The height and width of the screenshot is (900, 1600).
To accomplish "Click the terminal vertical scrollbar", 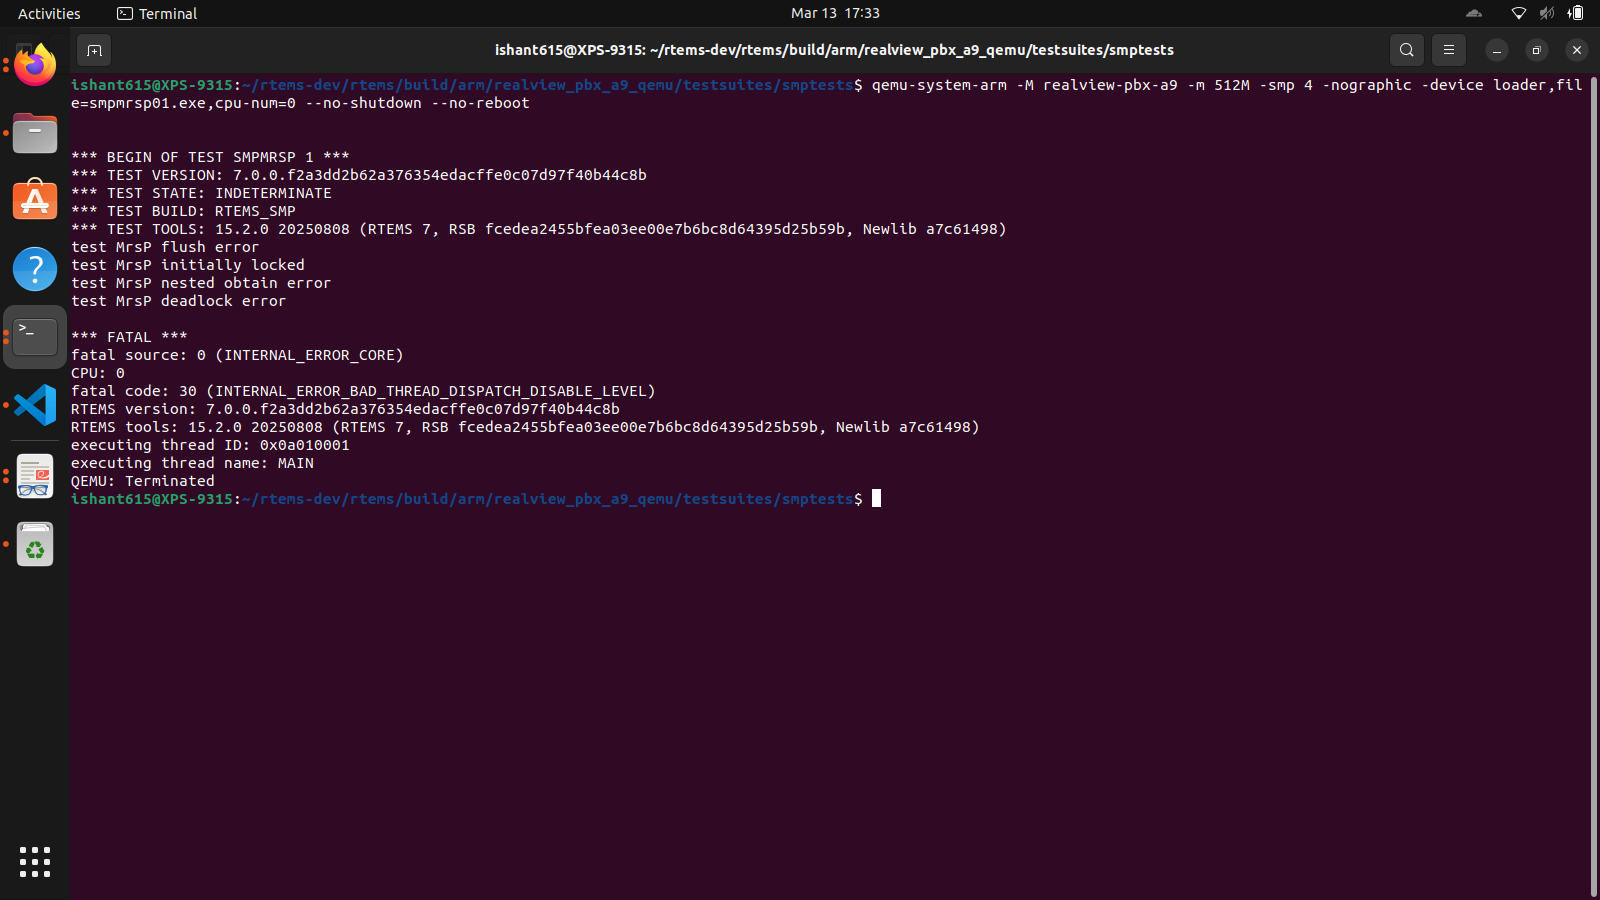I will pos(1593,480).
